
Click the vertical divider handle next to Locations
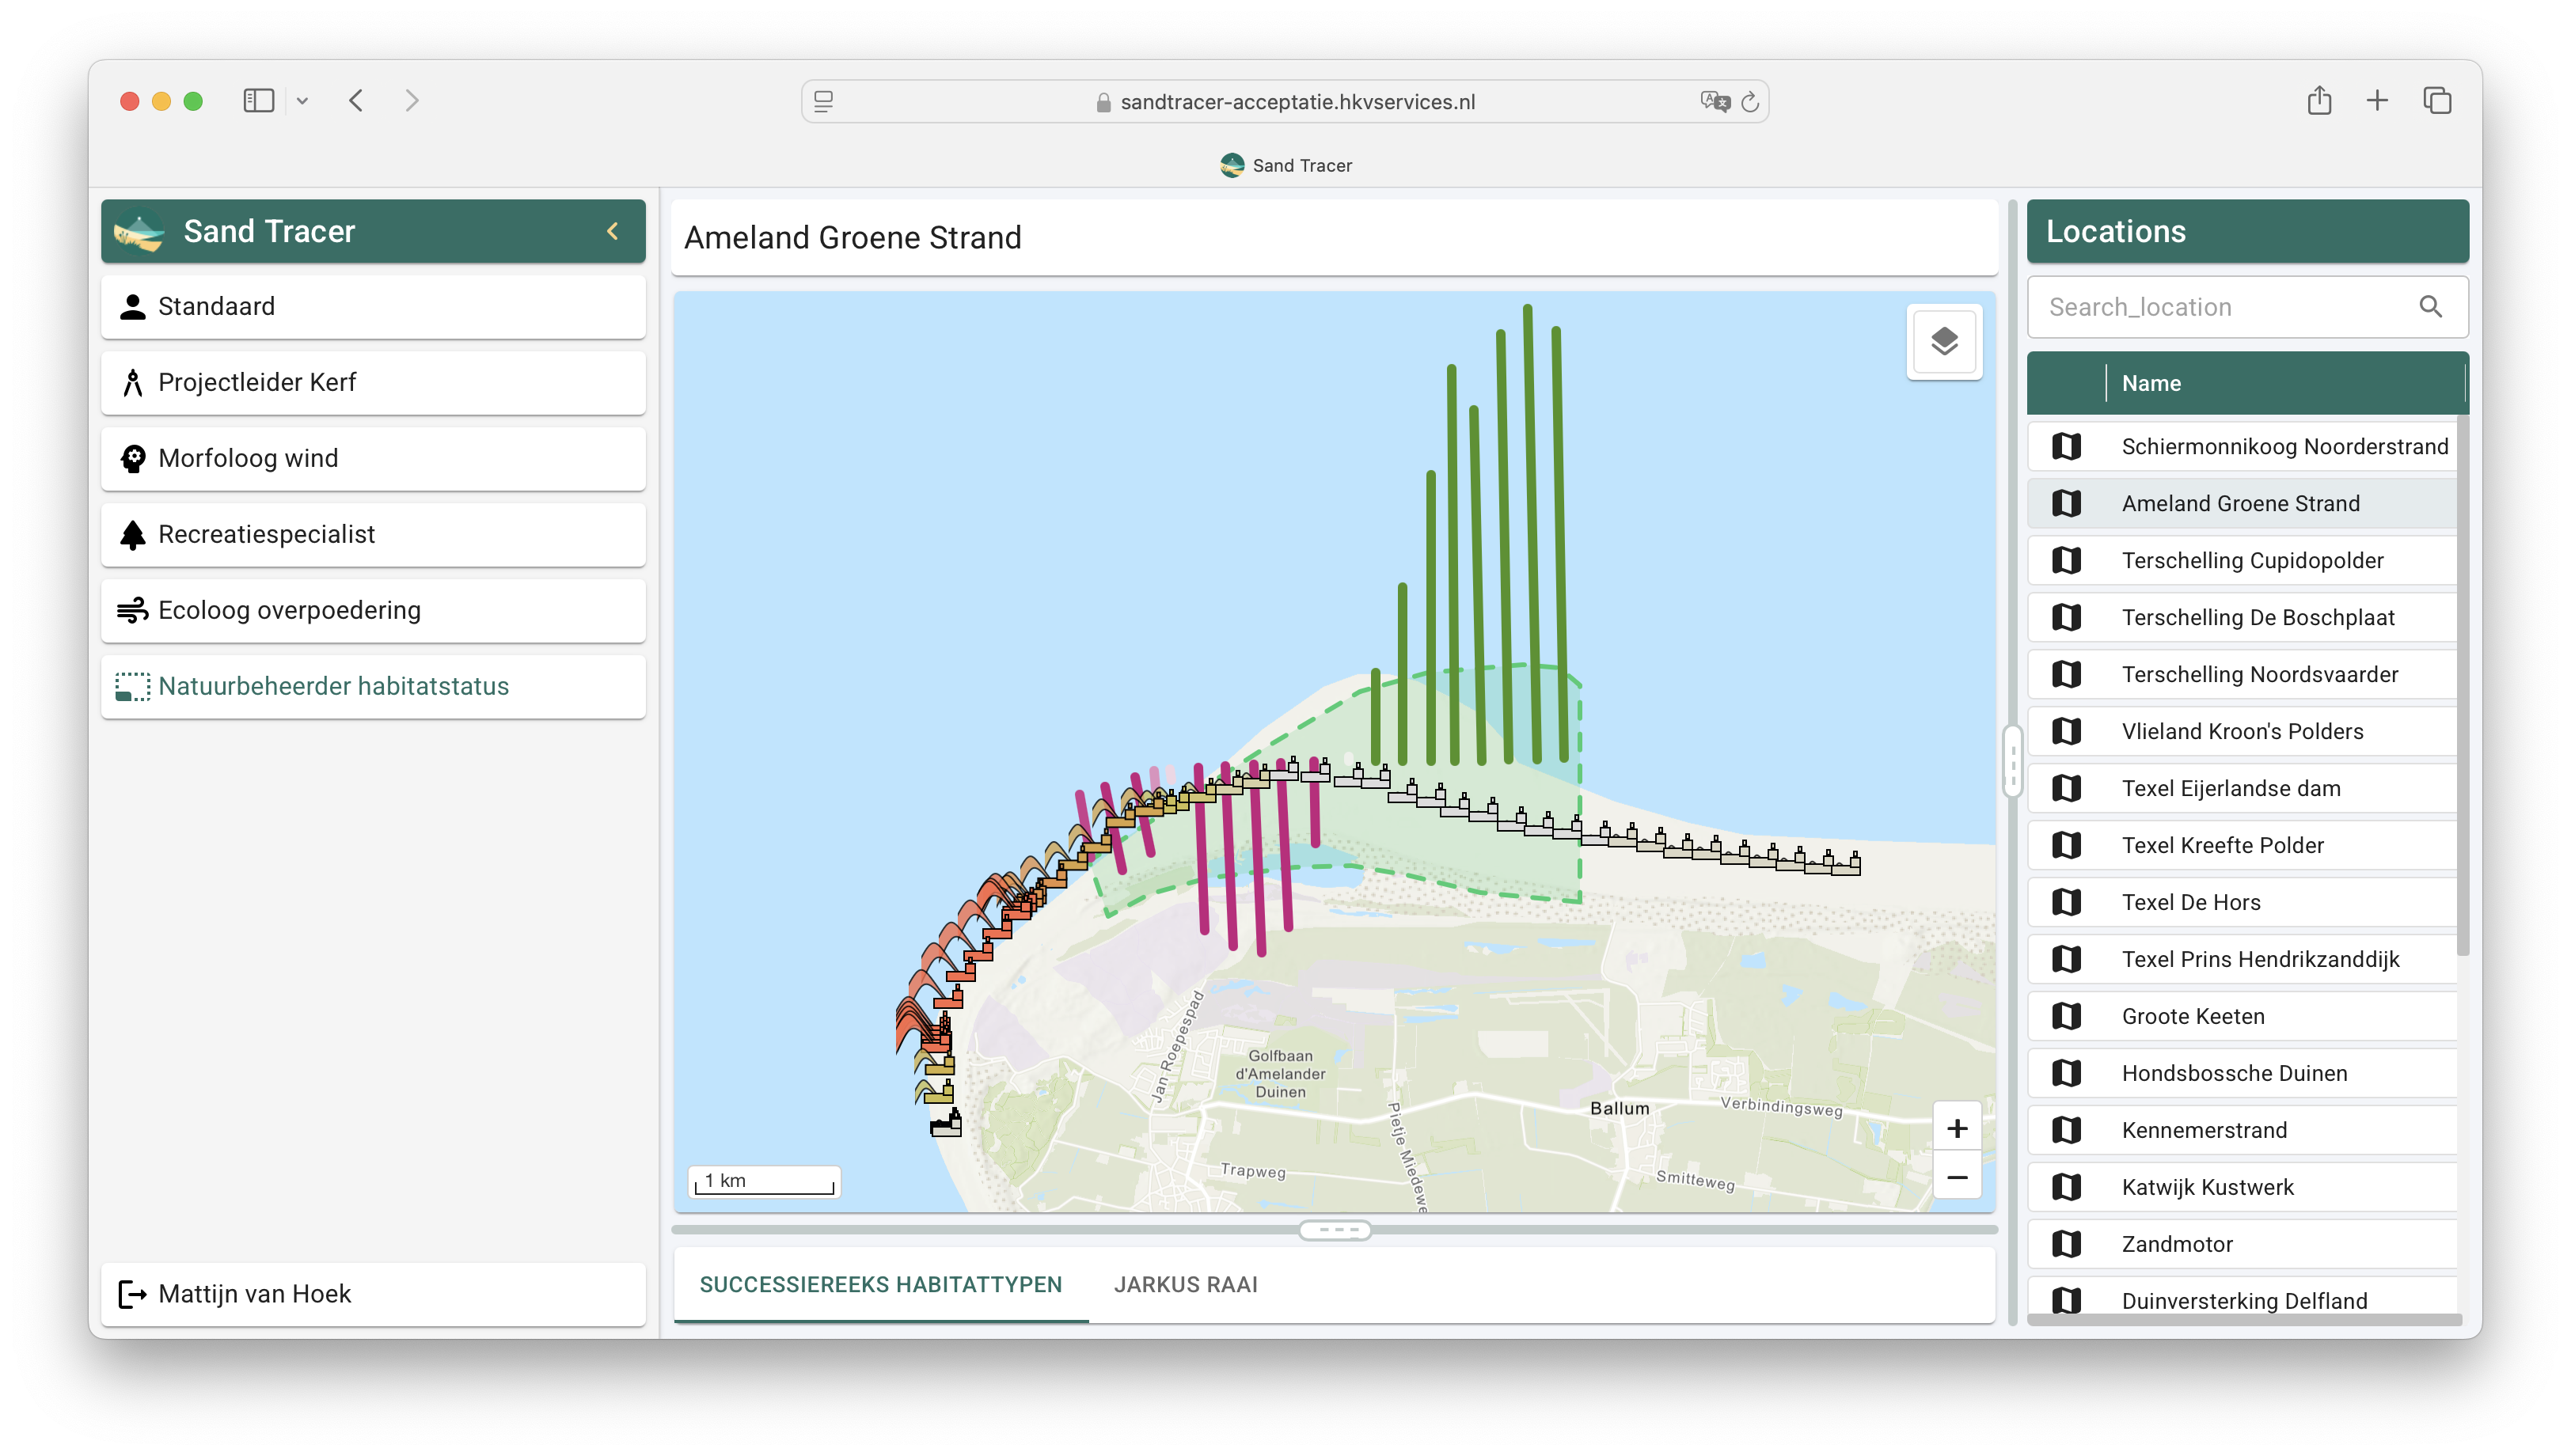pos(2012,760)
